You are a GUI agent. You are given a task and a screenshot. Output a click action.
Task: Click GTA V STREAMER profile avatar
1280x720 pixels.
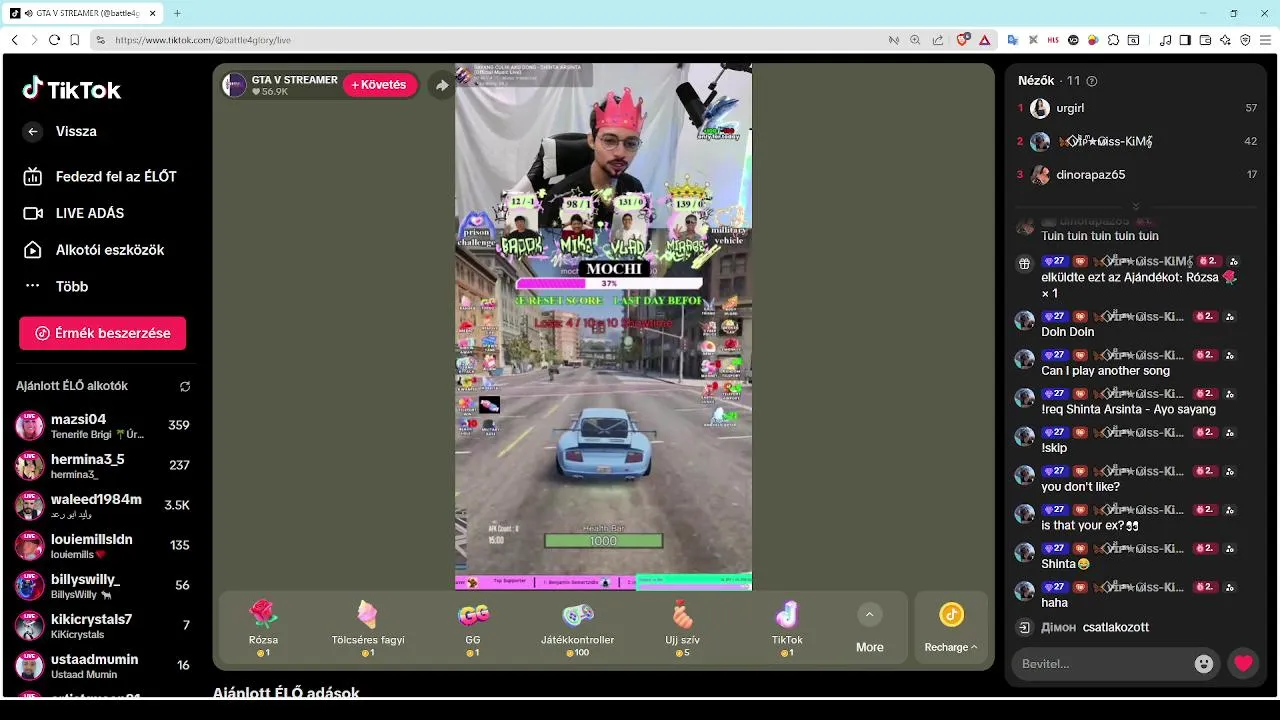(x=235, y=85)
